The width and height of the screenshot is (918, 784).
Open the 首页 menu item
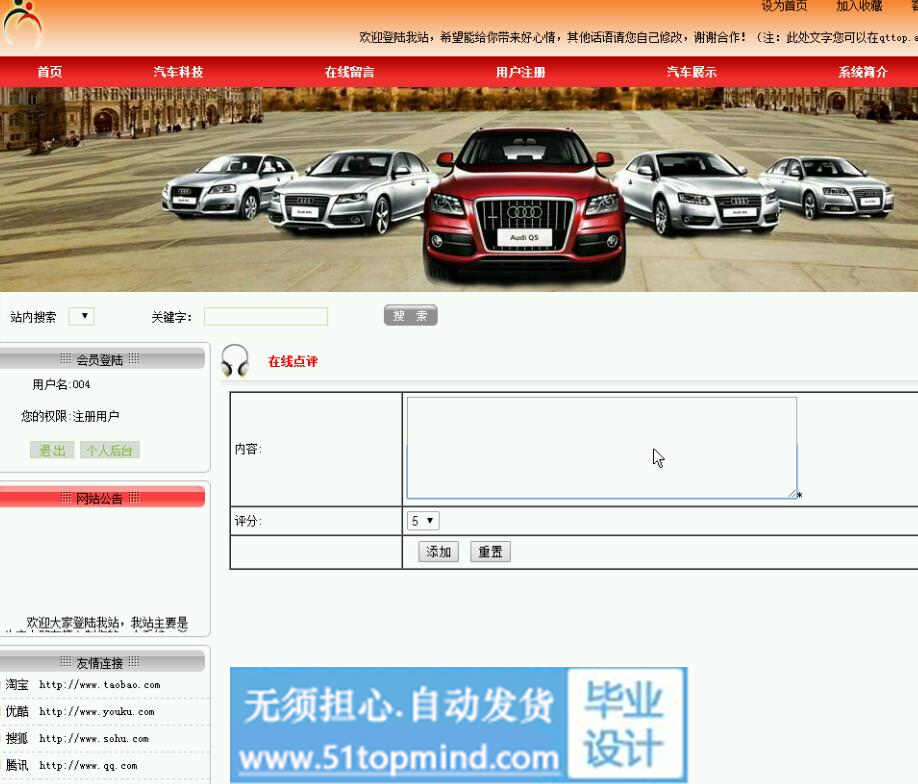pyautogui.click(x=49, y=72)
